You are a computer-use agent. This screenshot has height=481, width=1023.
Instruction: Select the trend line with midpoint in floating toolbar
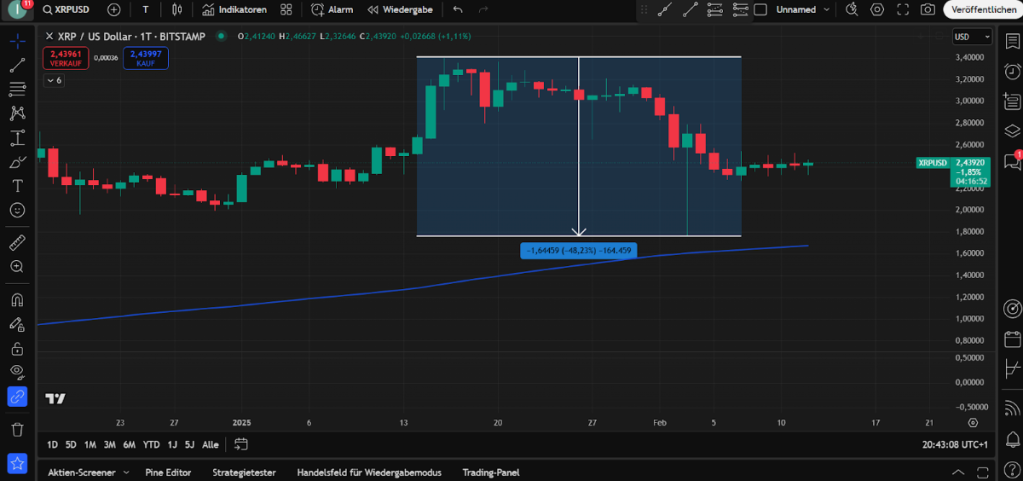click(665, 10)
